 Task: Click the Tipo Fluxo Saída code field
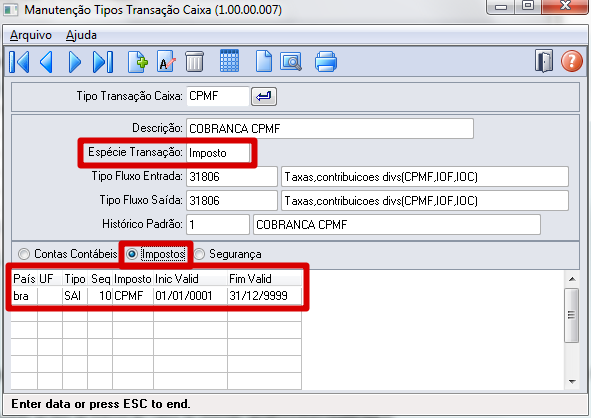pos(232,201)
